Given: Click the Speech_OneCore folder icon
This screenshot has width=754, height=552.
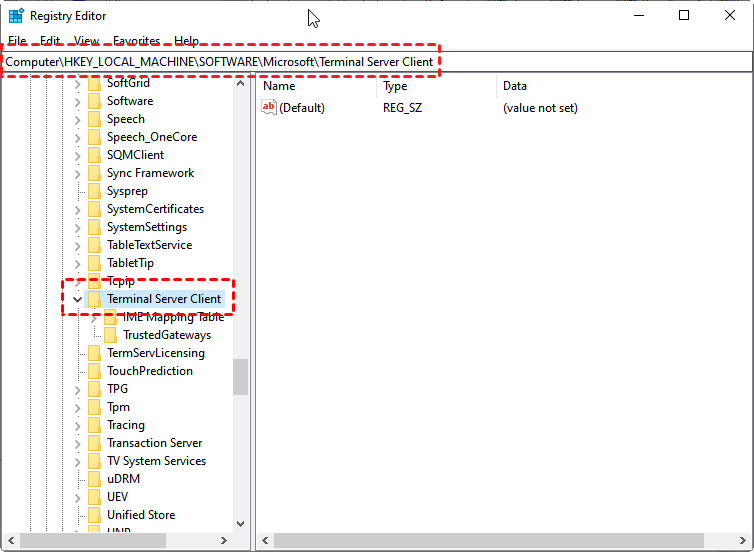Looking at the screenshot, I should coord(95,137).
